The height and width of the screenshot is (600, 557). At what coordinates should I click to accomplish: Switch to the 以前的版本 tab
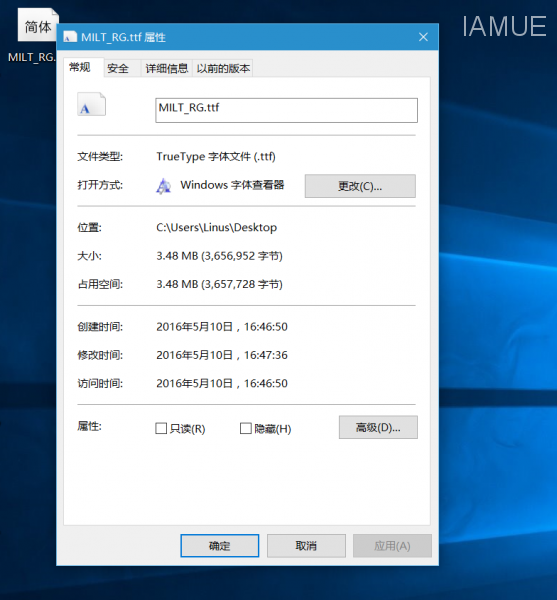pos(223,68)
